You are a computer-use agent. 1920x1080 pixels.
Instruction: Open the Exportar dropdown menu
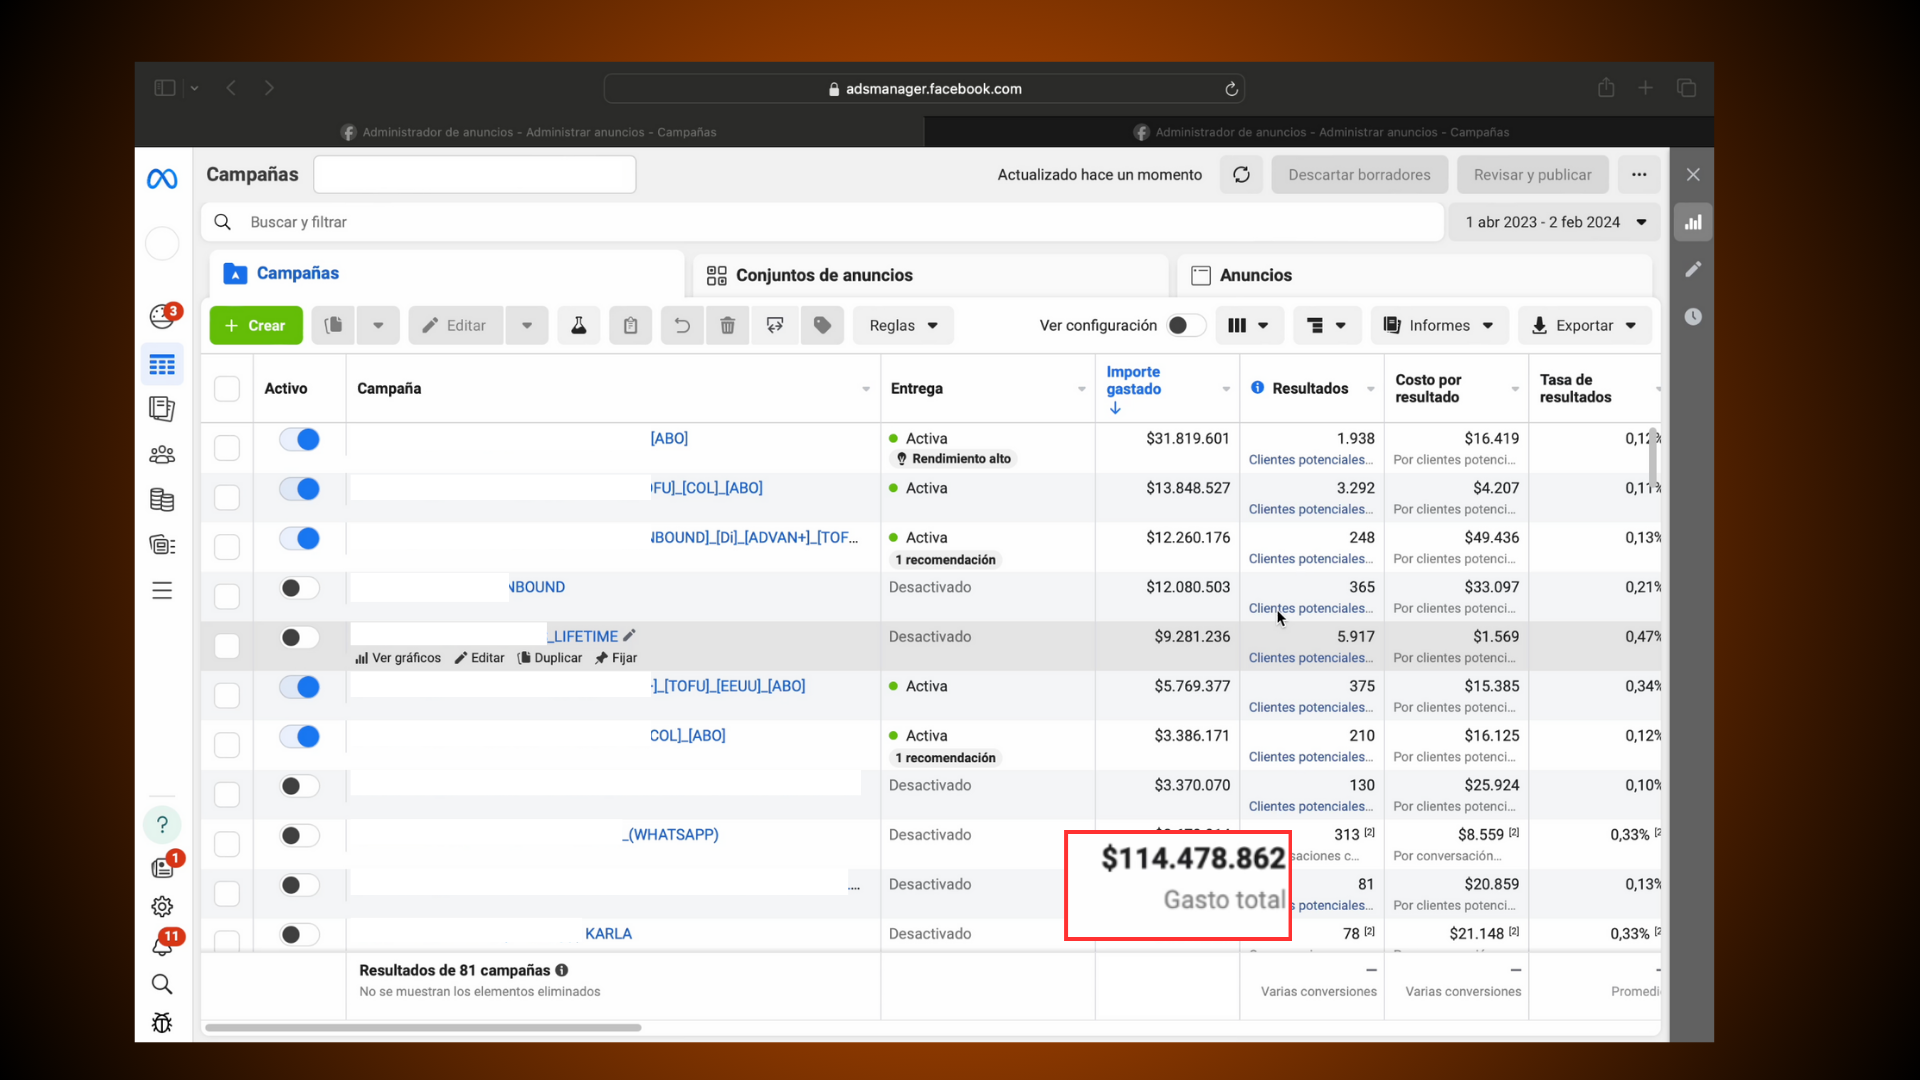(1584, 325)
